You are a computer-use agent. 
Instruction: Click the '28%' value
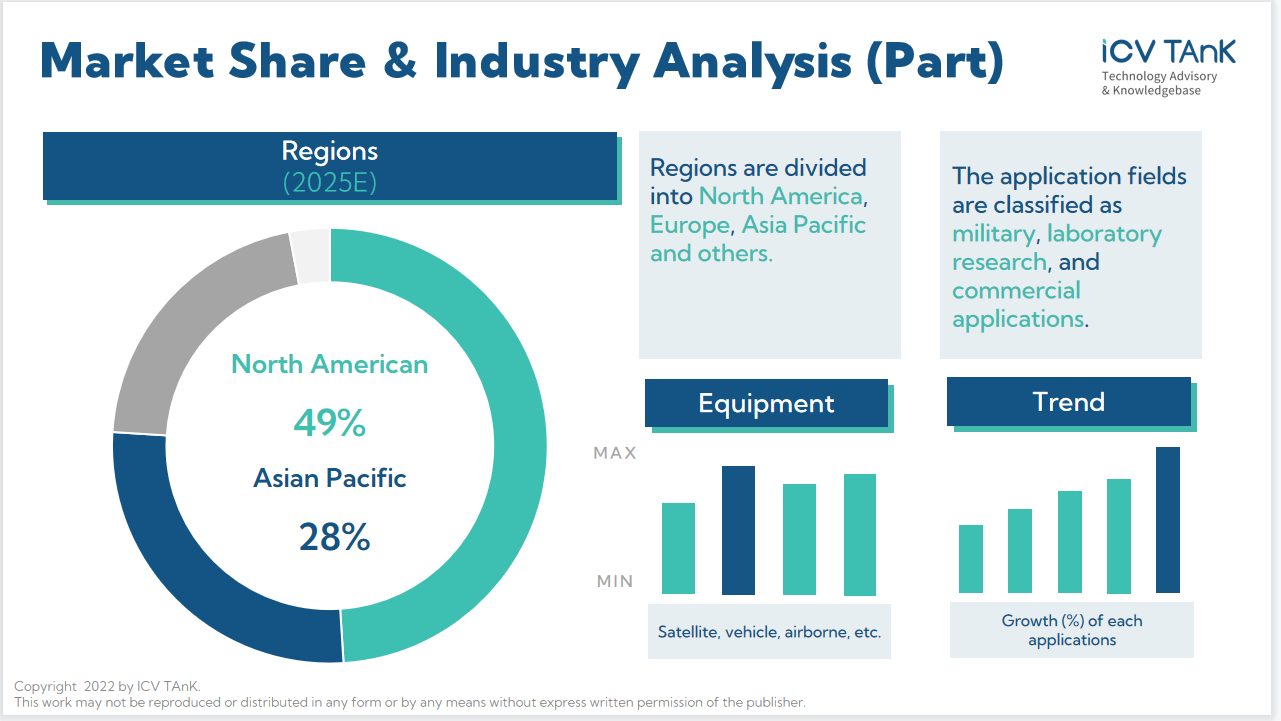334,537
